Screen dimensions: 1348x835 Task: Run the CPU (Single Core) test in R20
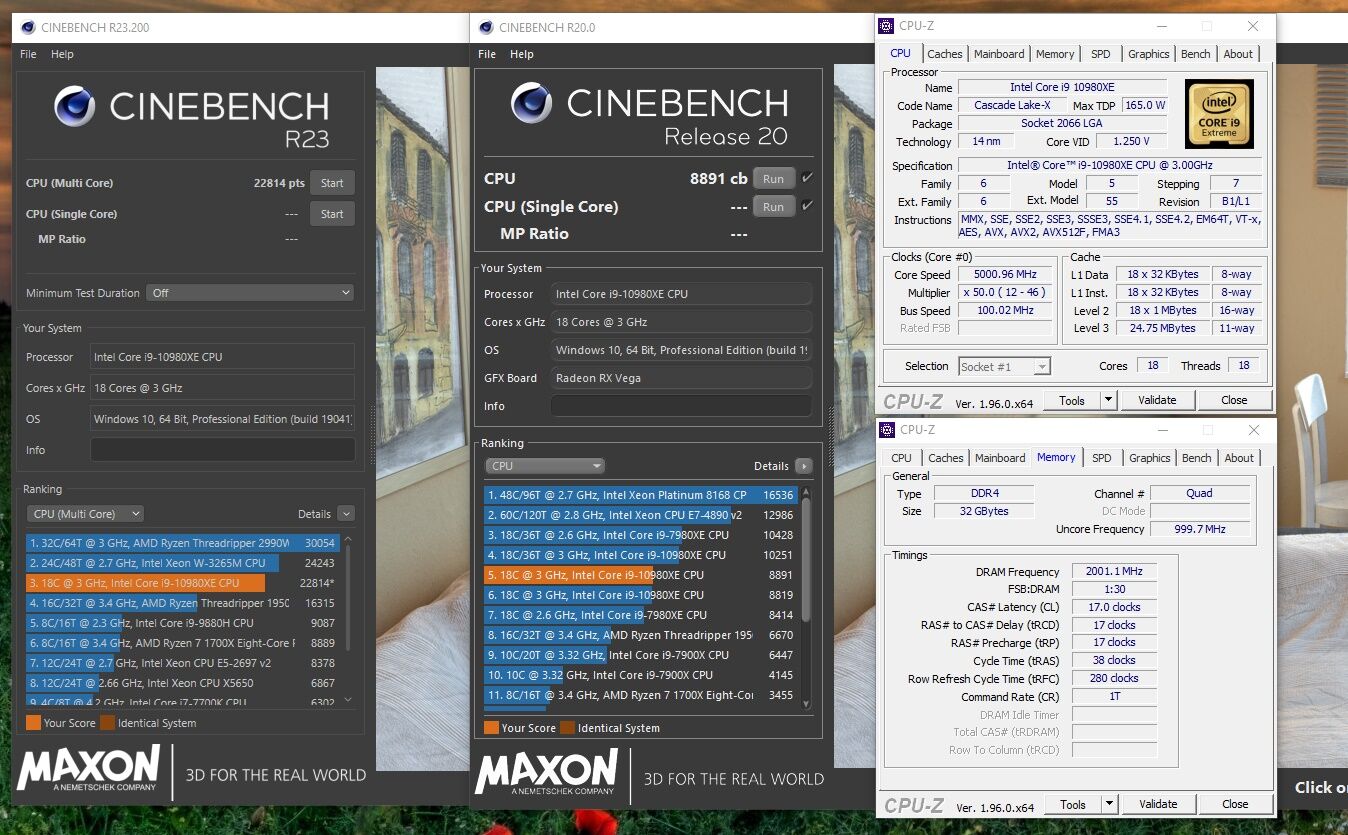(774, 206)
